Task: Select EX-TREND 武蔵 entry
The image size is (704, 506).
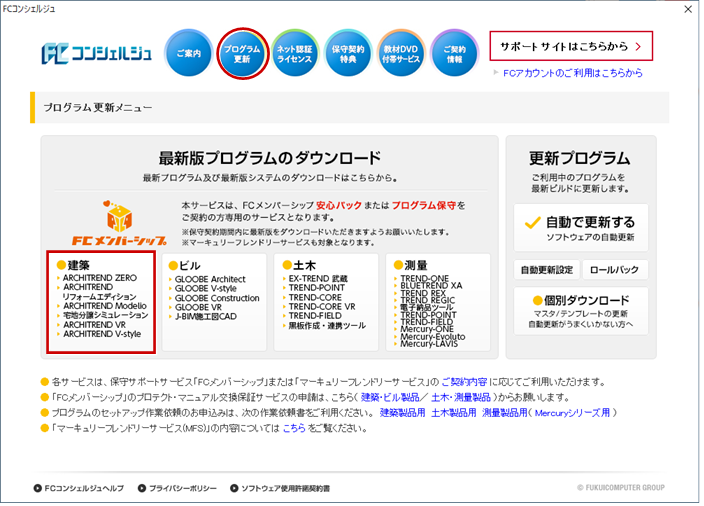Action: coord(318,279)
